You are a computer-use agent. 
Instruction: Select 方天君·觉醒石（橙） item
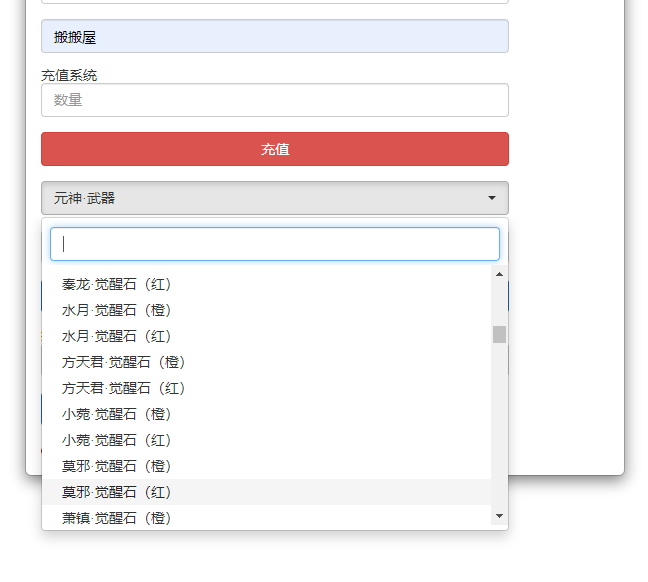tap(124, 362)
